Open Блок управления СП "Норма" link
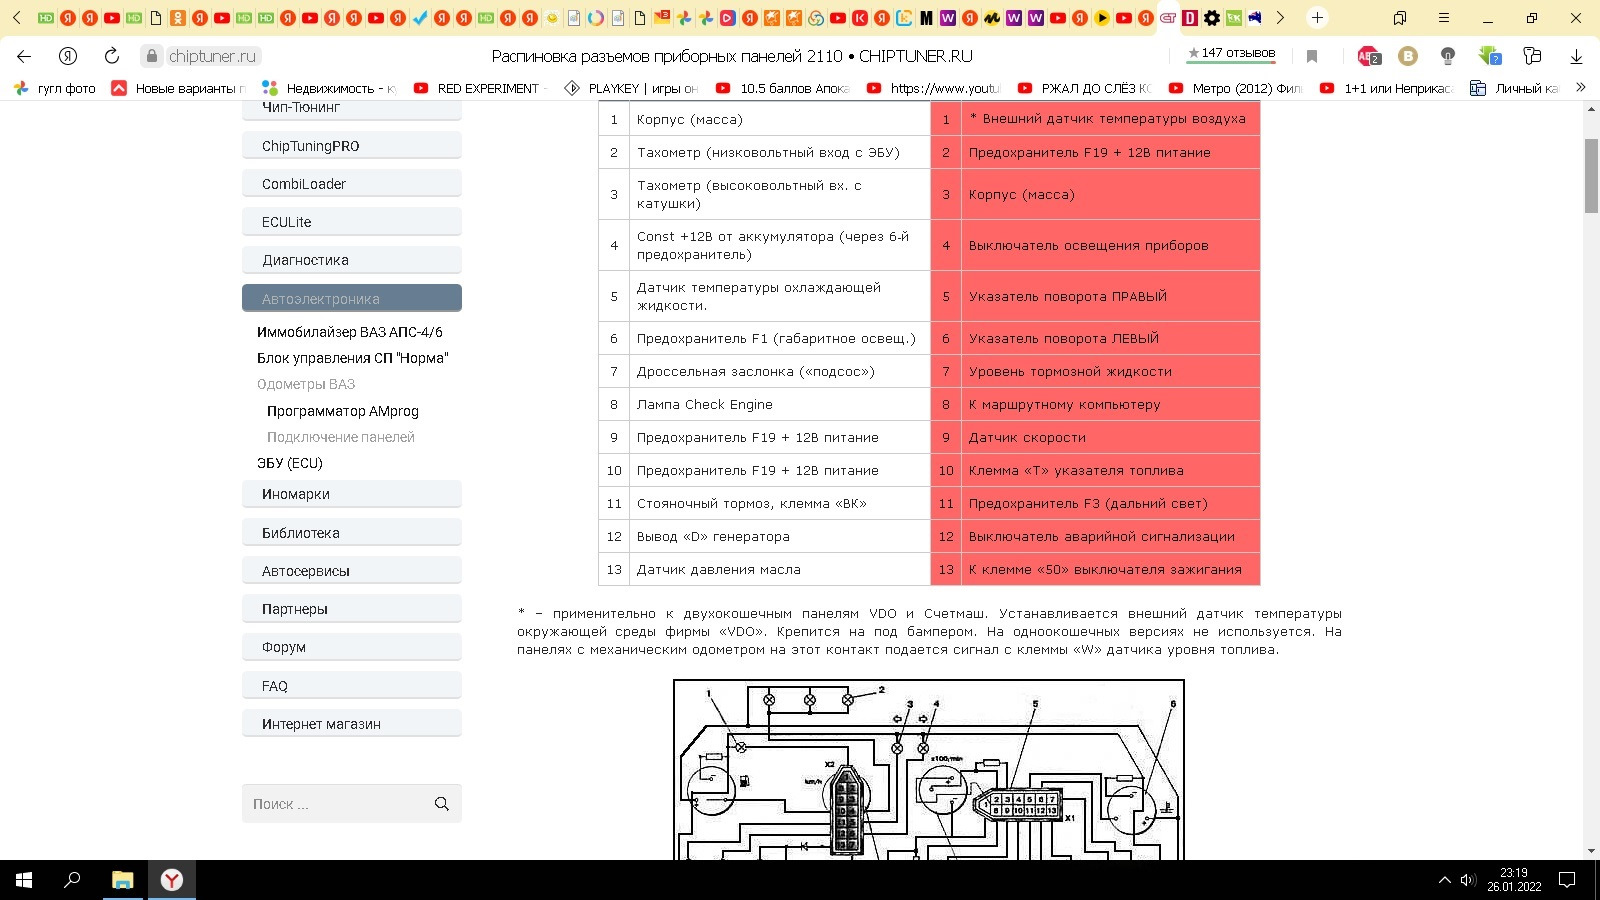The height and width of the screenshot is (900, 1600). [x=353, y=358]
